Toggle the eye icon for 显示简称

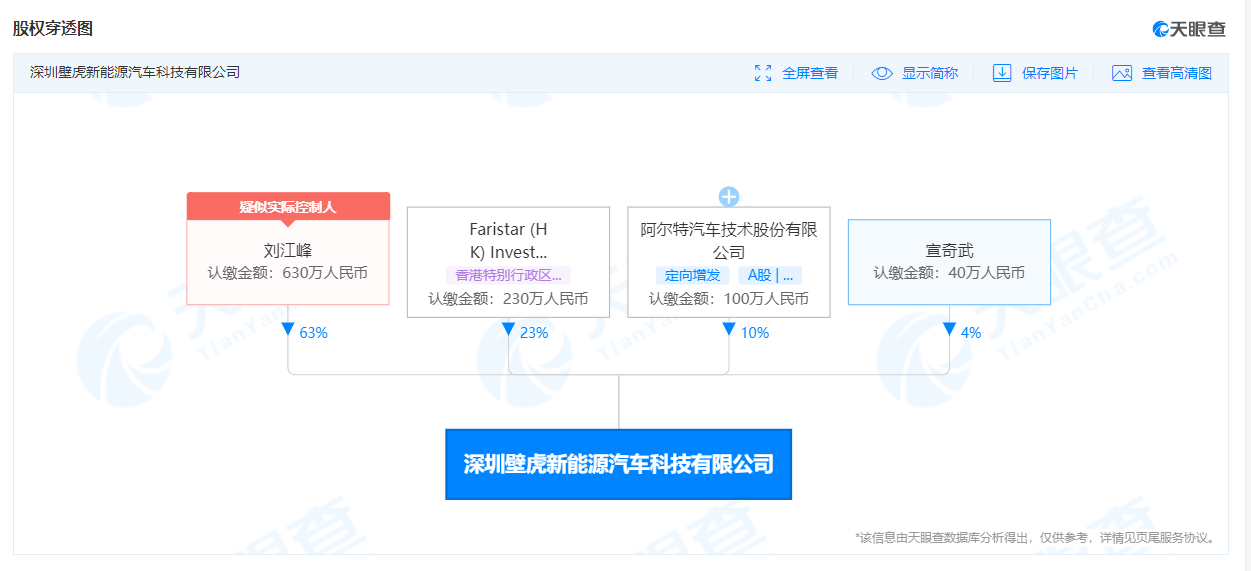[882, 73]
